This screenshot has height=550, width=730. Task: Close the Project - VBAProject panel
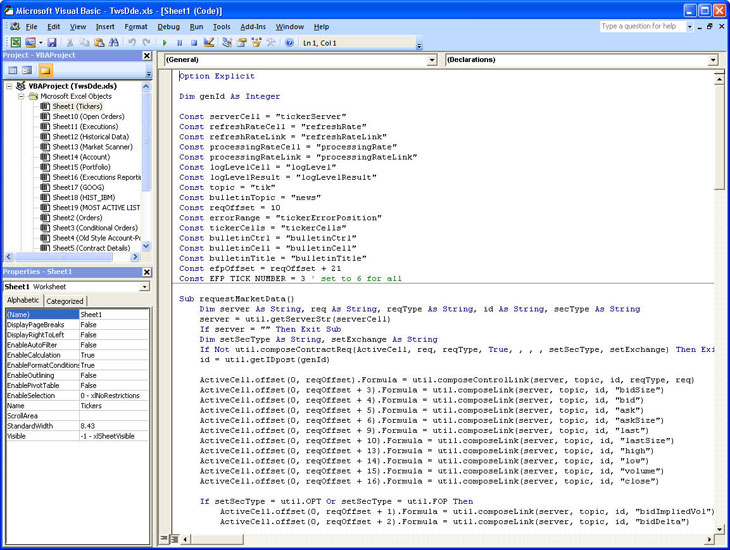(147, 55)
